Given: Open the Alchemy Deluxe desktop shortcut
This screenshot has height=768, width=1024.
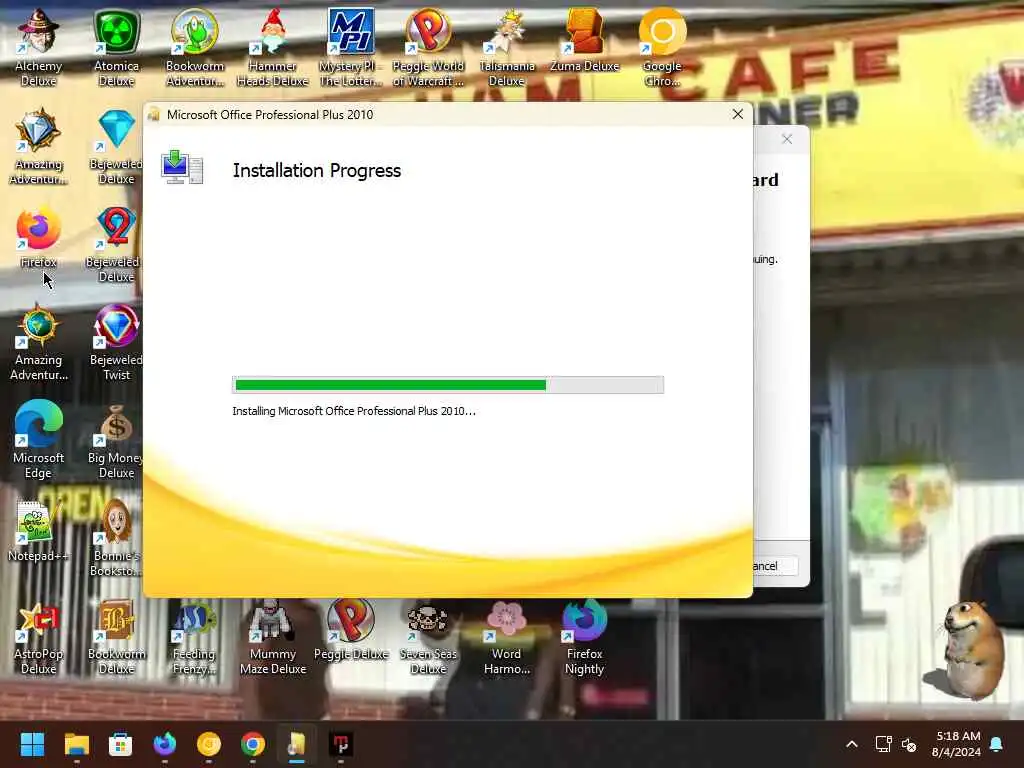Looking at the screenshot, I should tap(39, 47).
